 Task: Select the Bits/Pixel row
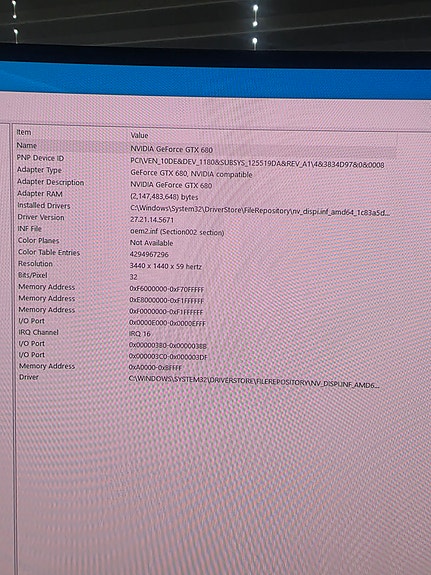[x=205, y=276]
